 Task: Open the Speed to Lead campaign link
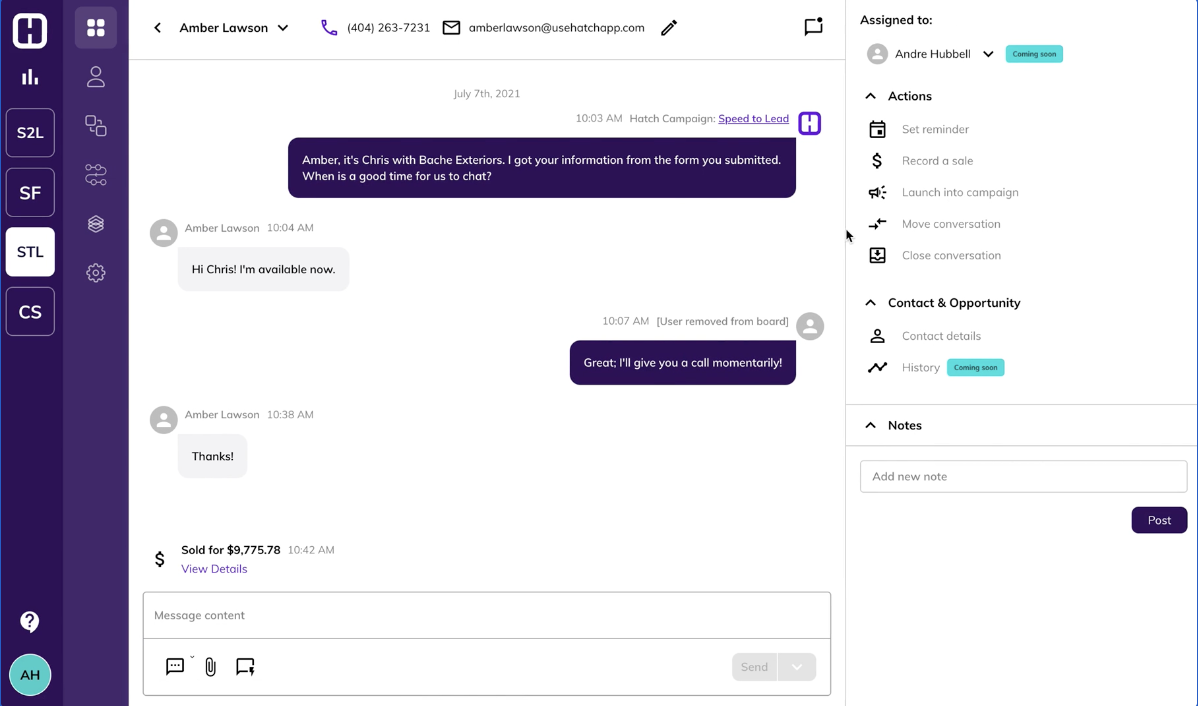click(x=753, y=118)
